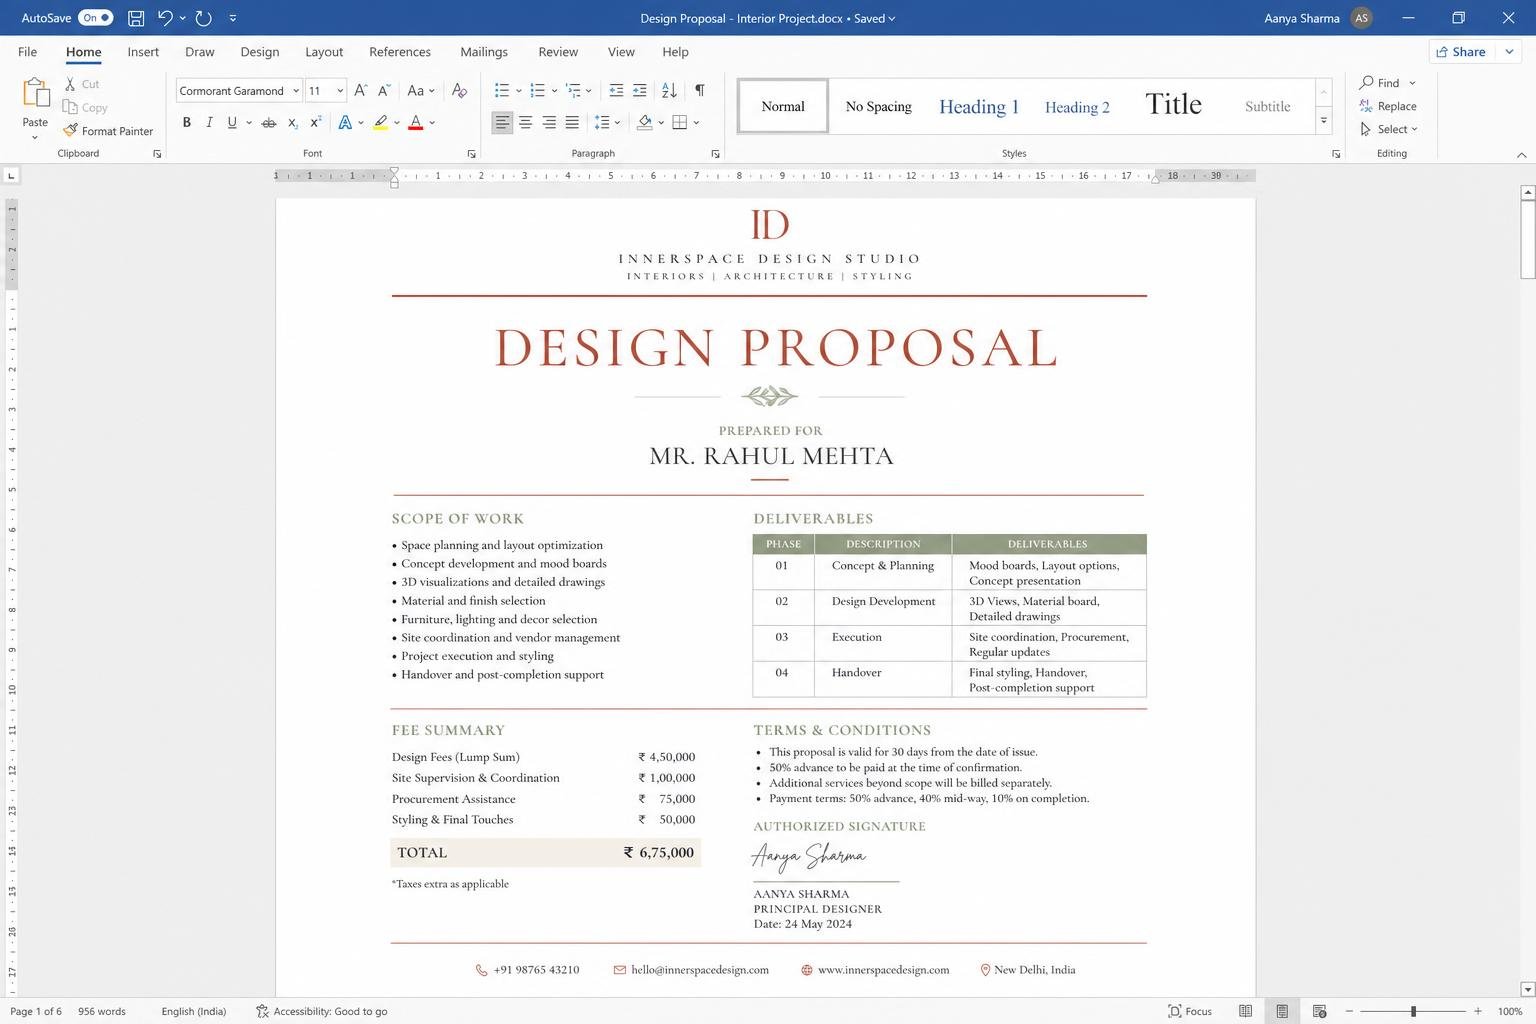Viewport: 1536px width, 1024px height.
Task: Open the Select dropdown in Editing
Action: pos(1389,129)
